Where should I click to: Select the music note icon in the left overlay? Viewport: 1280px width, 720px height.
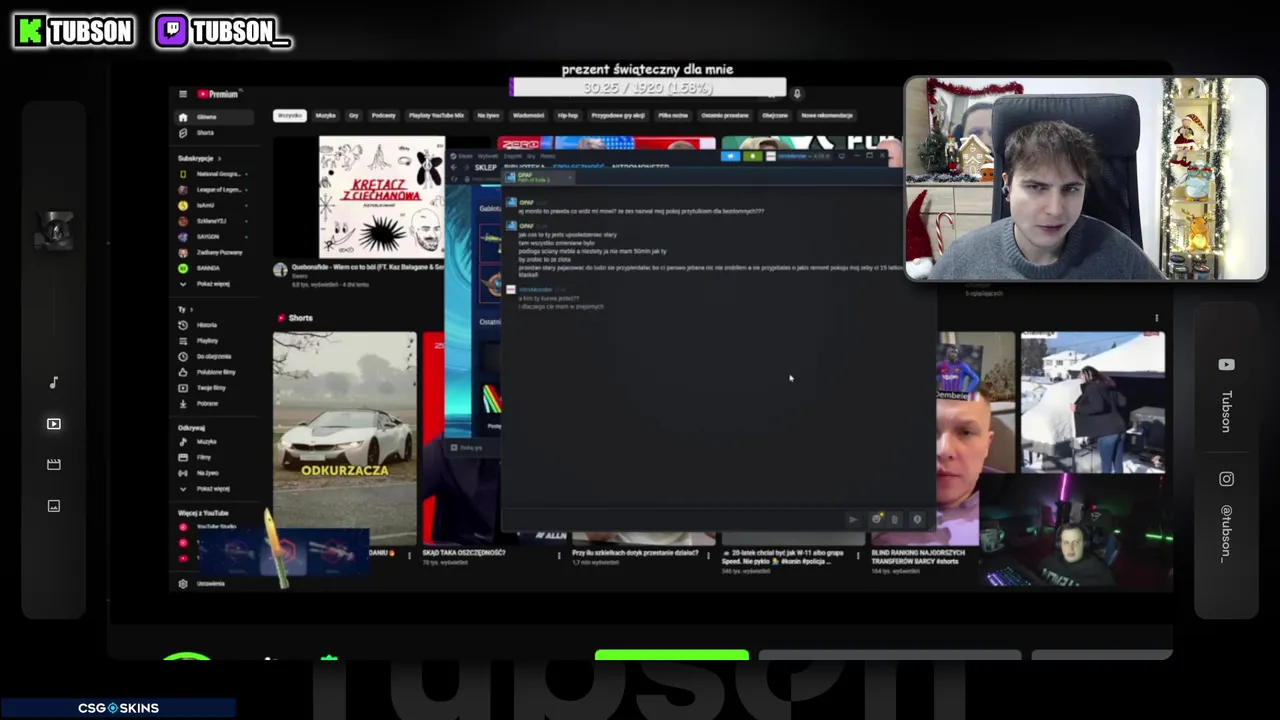[x=54, y=382]
